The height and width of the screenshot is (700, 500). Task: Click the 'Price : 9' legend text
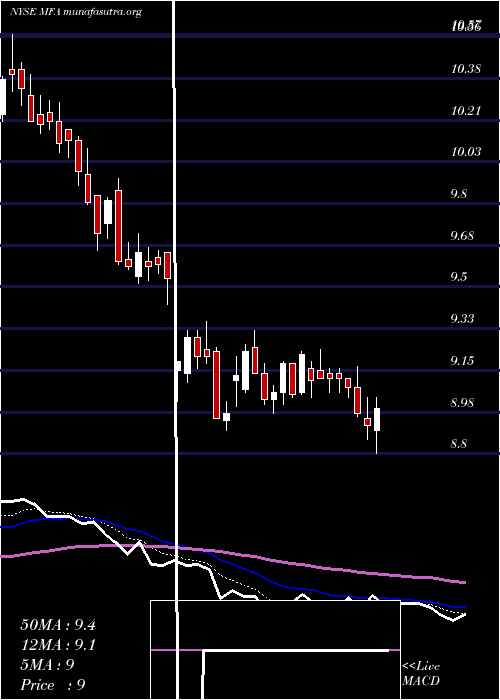tap(53, 685)
